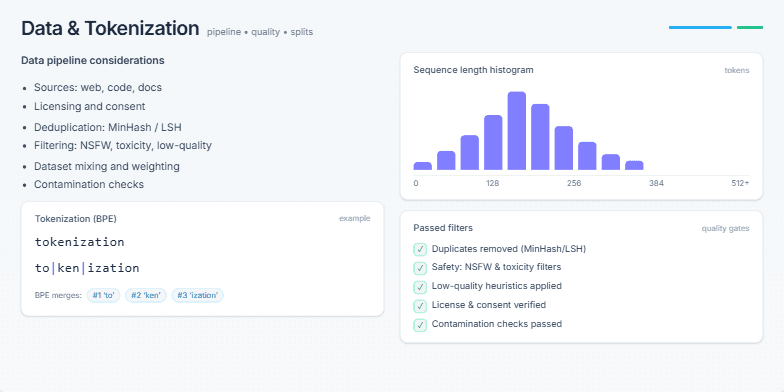The width and height of the screenshot is (784, 392).
Task: Click the unsplit word 'tokenization'
Action: coord(80,242)
